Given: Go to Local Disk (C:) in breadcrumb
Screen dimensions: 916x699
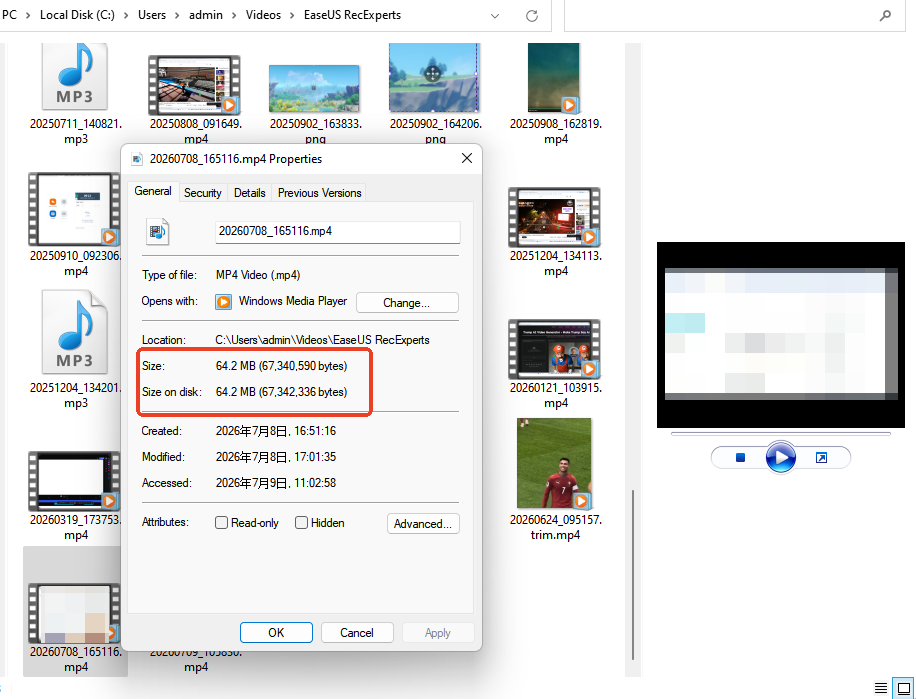Looking at the screenshot, I should point(77,15).
